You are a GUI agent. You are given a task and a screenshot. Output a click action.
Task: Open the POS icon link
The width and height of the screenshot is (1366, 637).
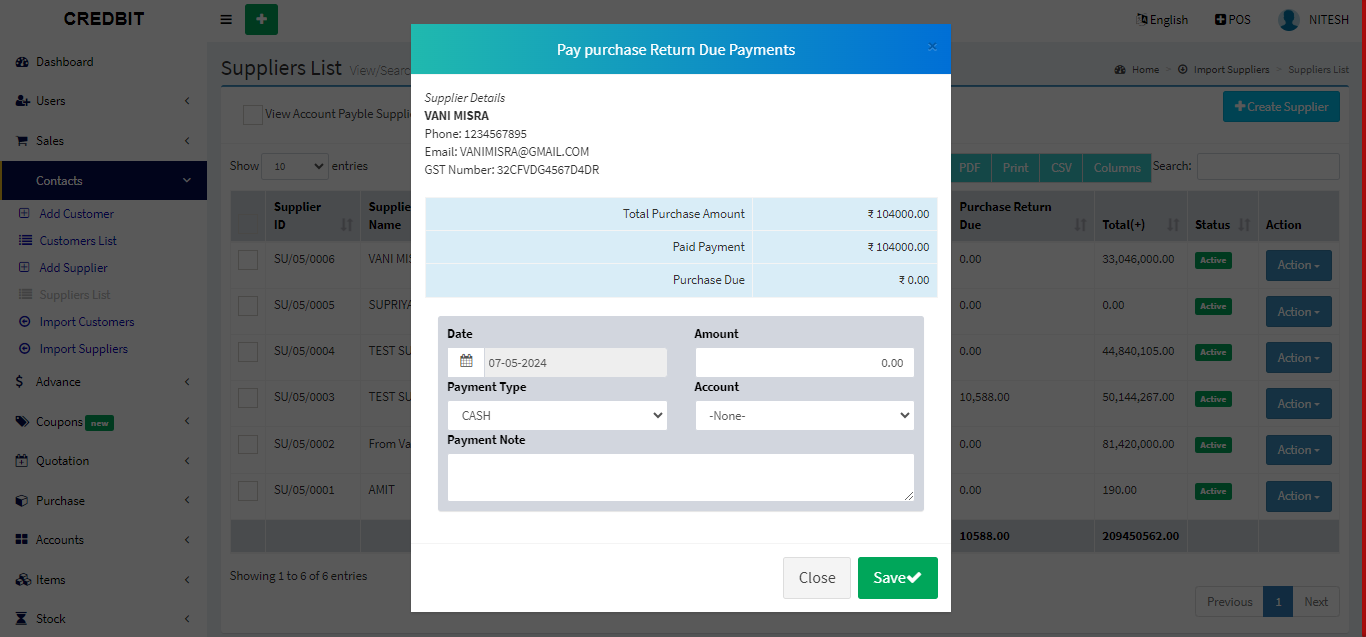(x=1220, y=19)
